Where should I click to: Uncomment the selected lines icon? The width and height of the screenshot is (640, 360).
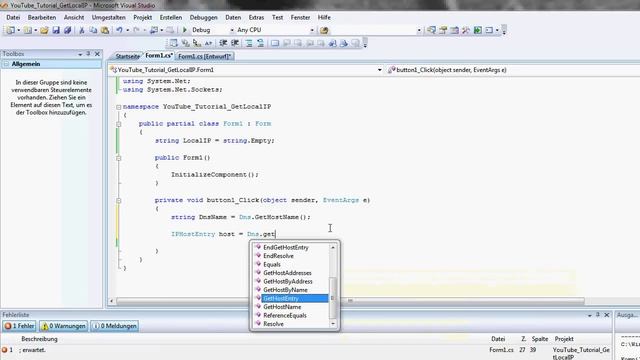tap(260, 43)
